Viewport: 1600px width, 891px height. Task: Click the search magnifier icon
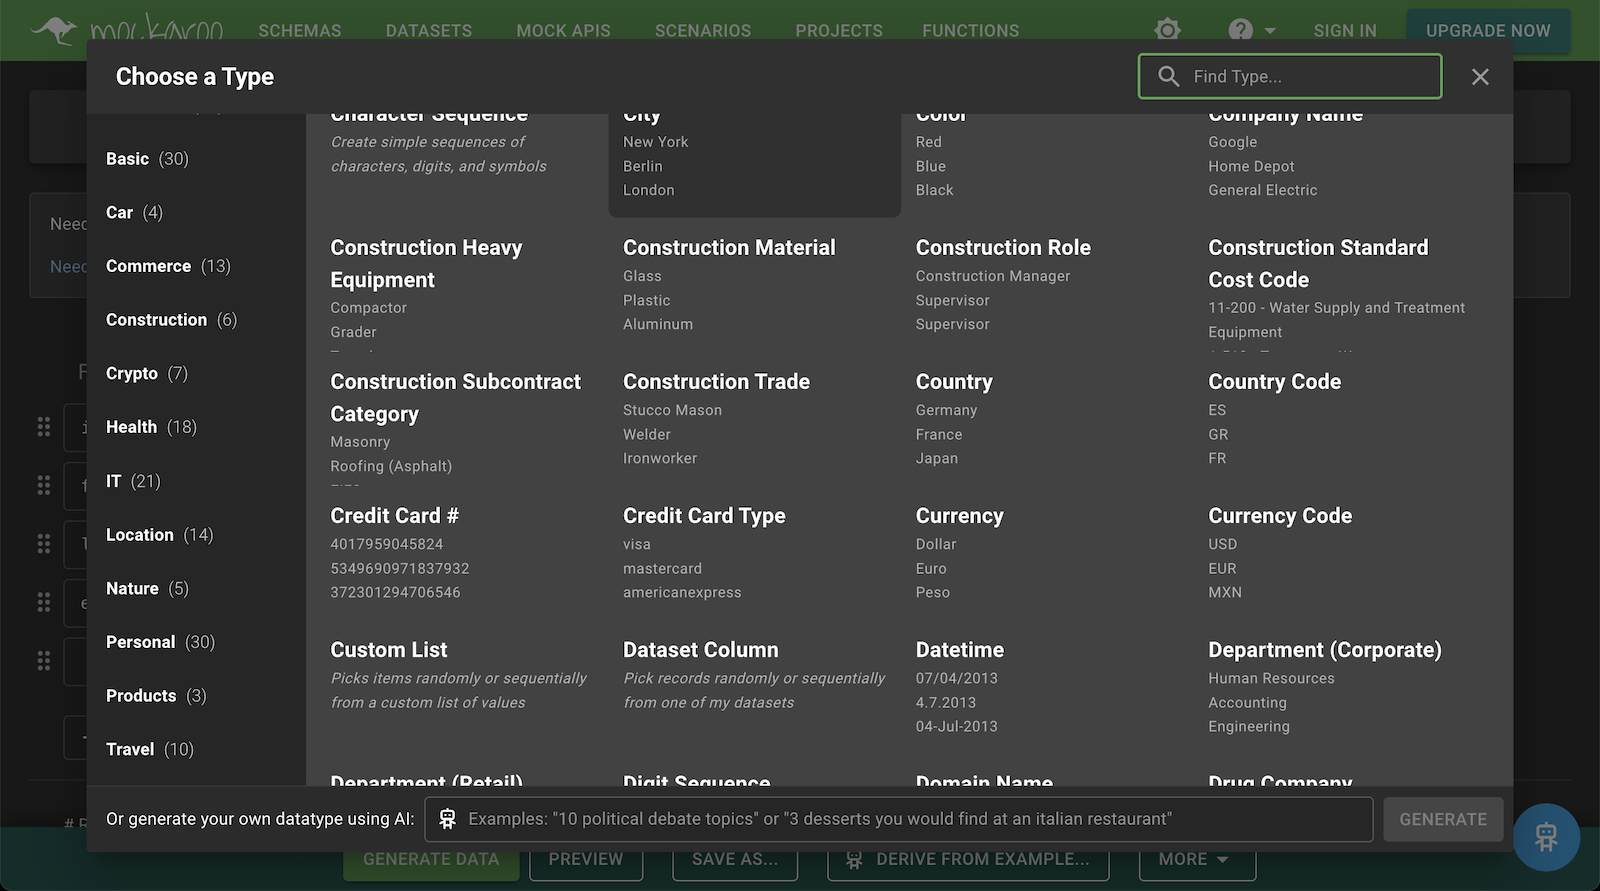coord(1168,76)
